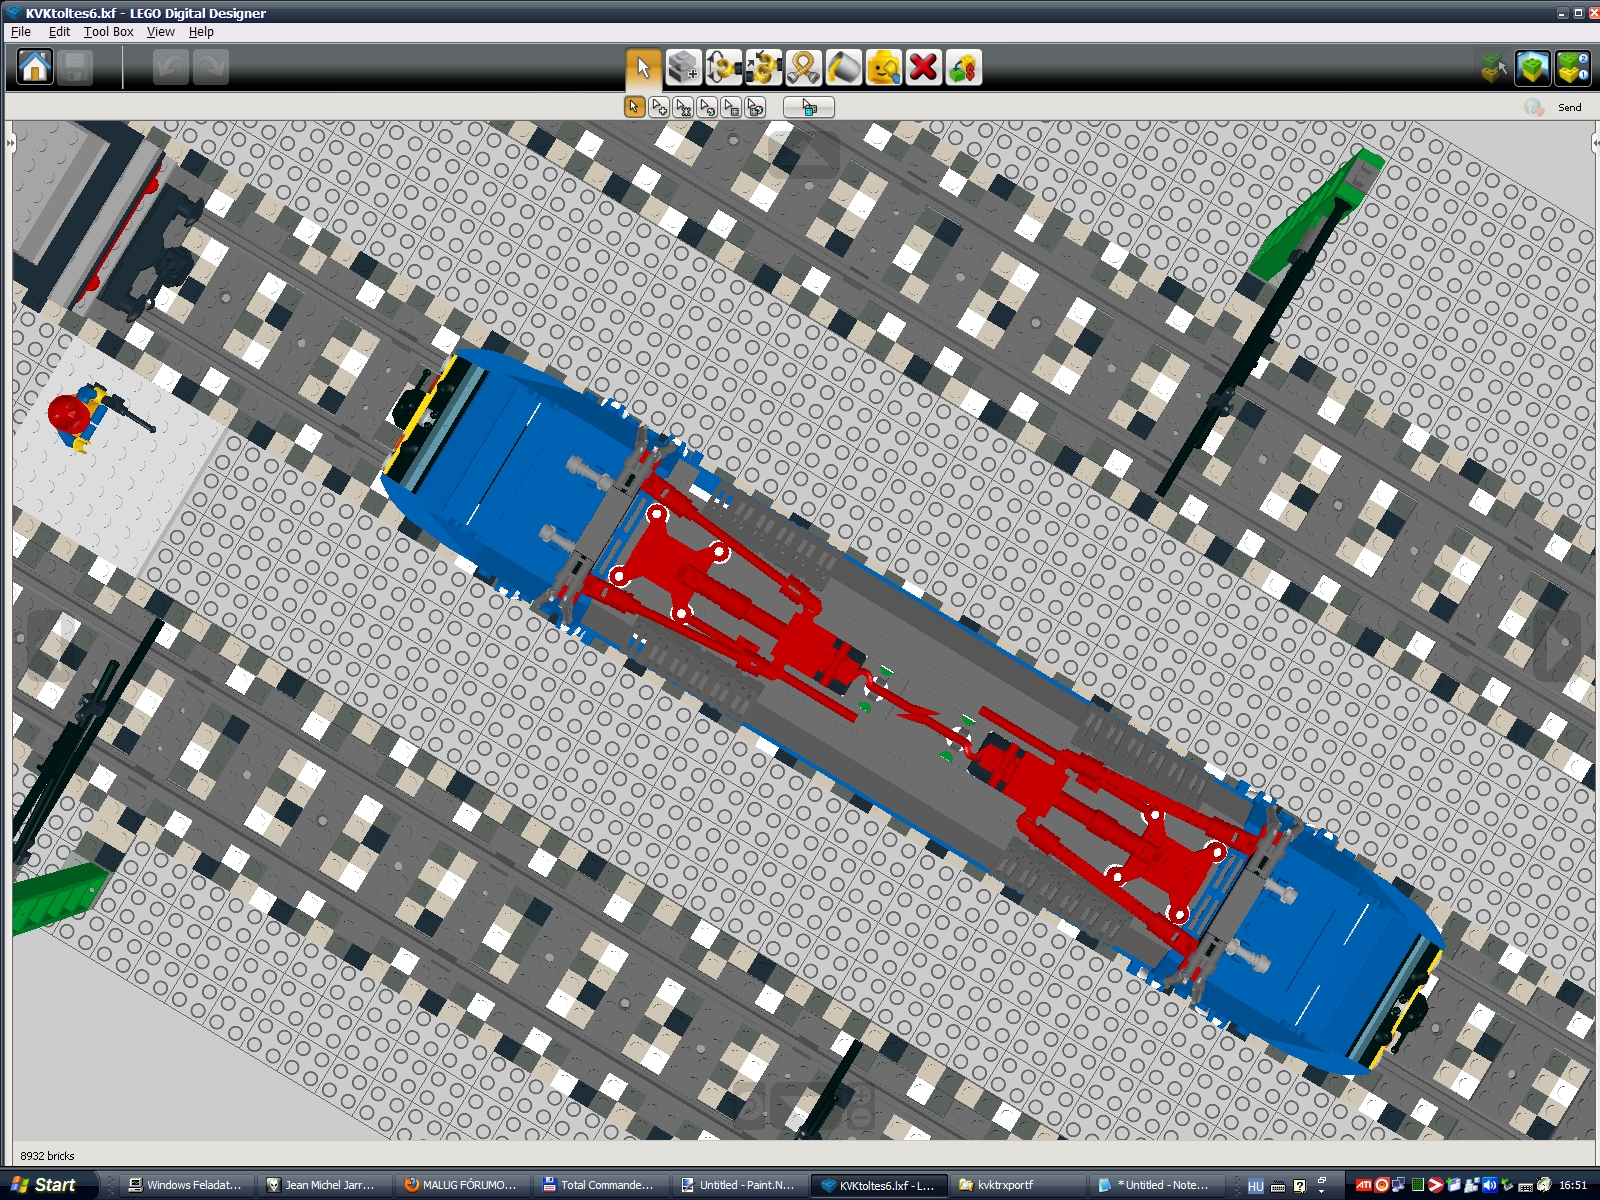Select the Paint bucket tool

(x=844, y=68)
